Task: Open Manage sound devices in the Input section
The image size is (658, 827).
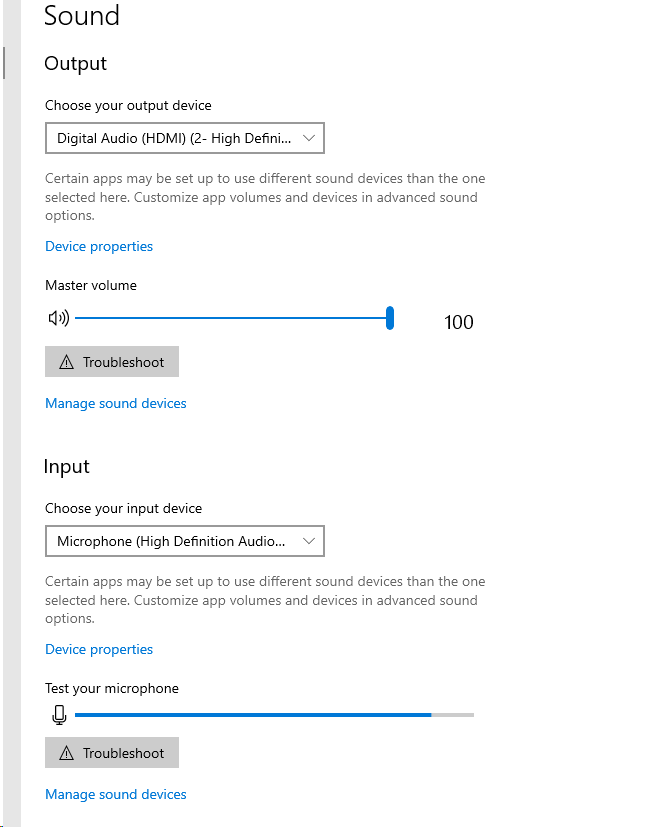Action: (x=116, y=794)
